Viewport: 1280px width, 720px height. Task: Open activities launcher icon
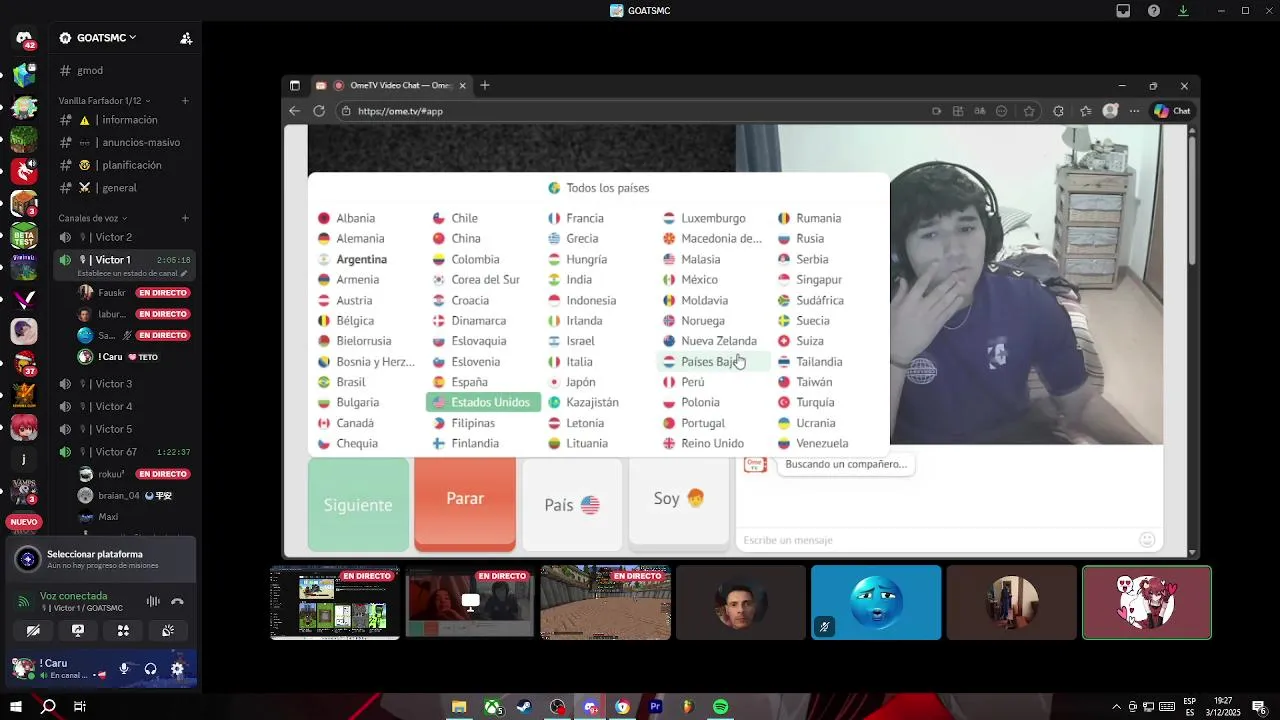(123, 631)
